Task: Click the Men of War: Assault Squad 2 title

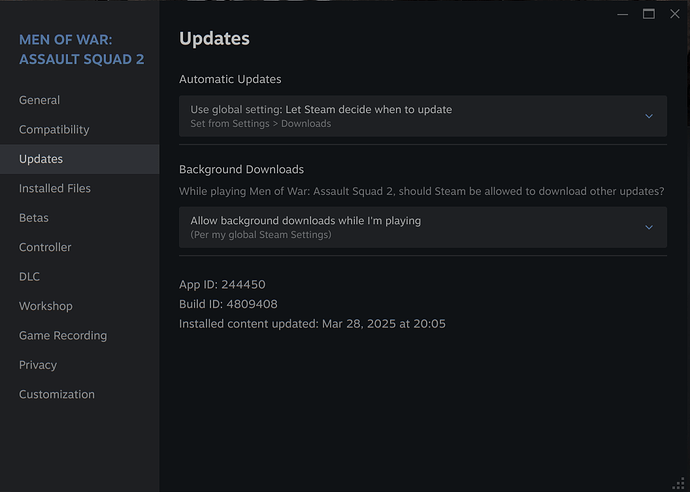Action: [x=81, y=49]
